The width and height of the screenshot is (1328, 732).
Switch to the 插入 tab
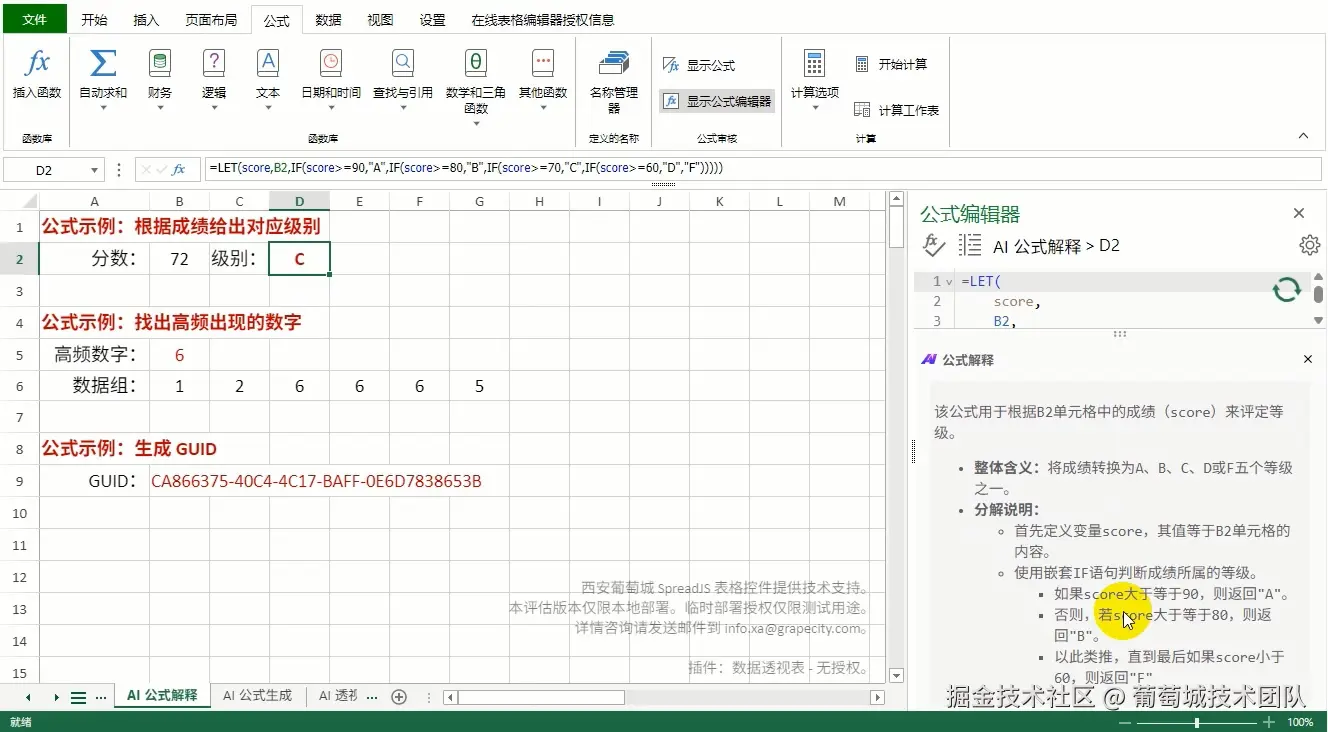(146, 20)
